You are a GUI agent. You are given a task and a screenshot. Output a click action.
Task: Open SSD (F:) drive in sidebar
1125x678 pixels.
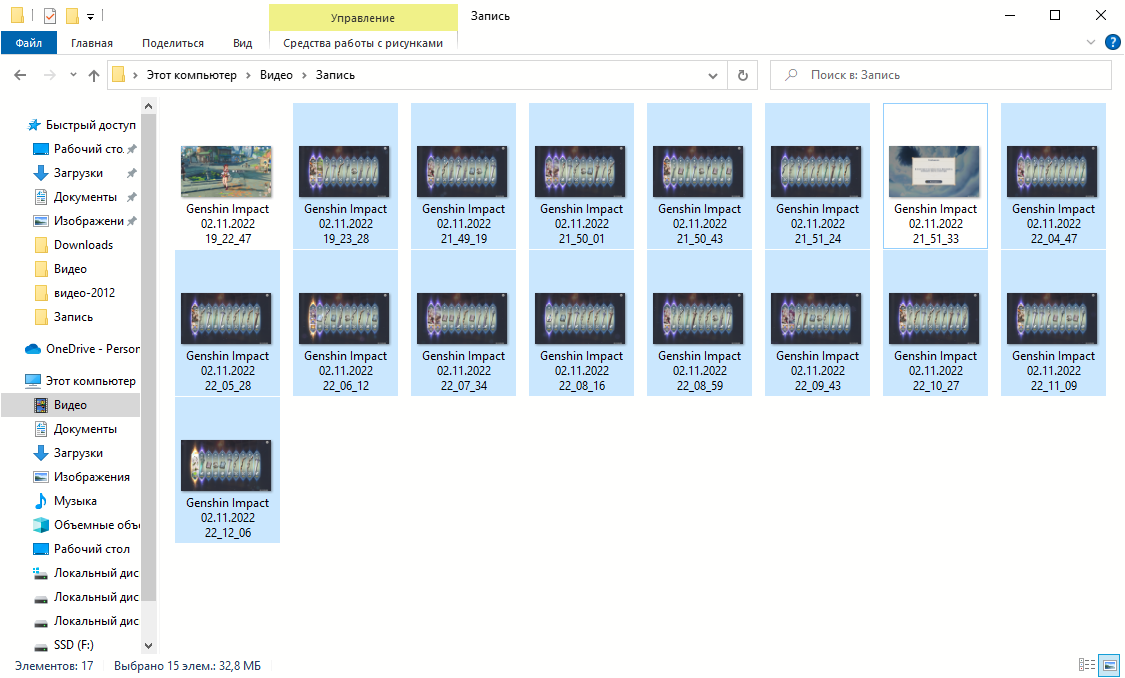(73, 644)
